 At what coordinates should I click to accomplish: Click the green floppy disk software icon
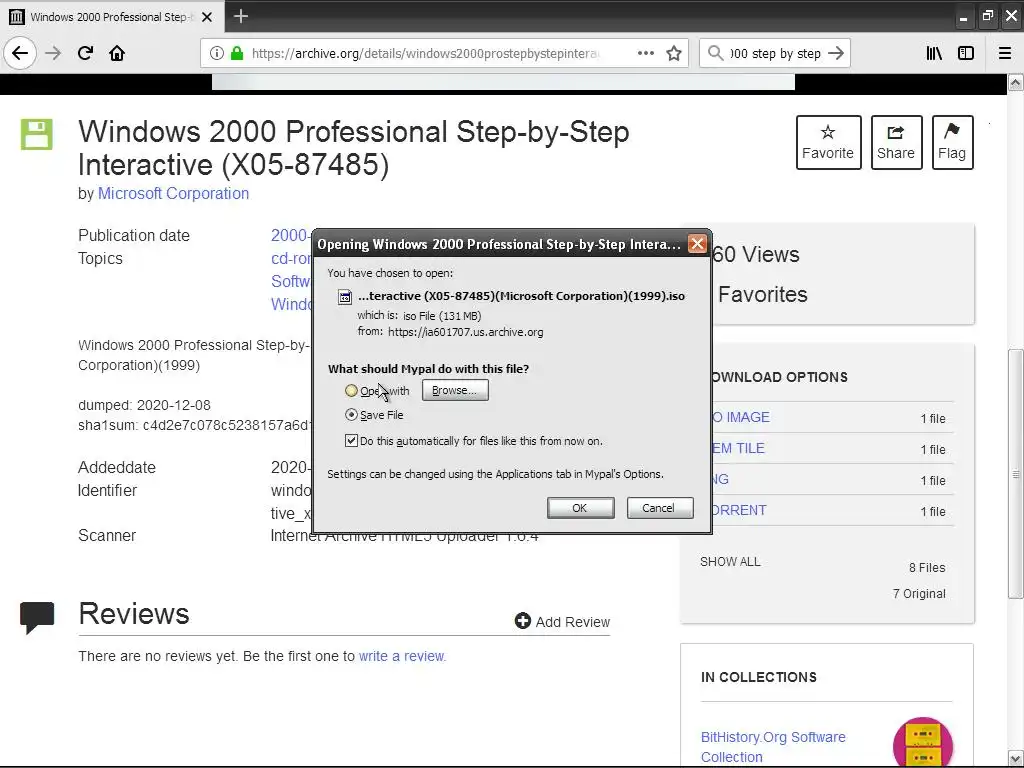coord(37,135)
